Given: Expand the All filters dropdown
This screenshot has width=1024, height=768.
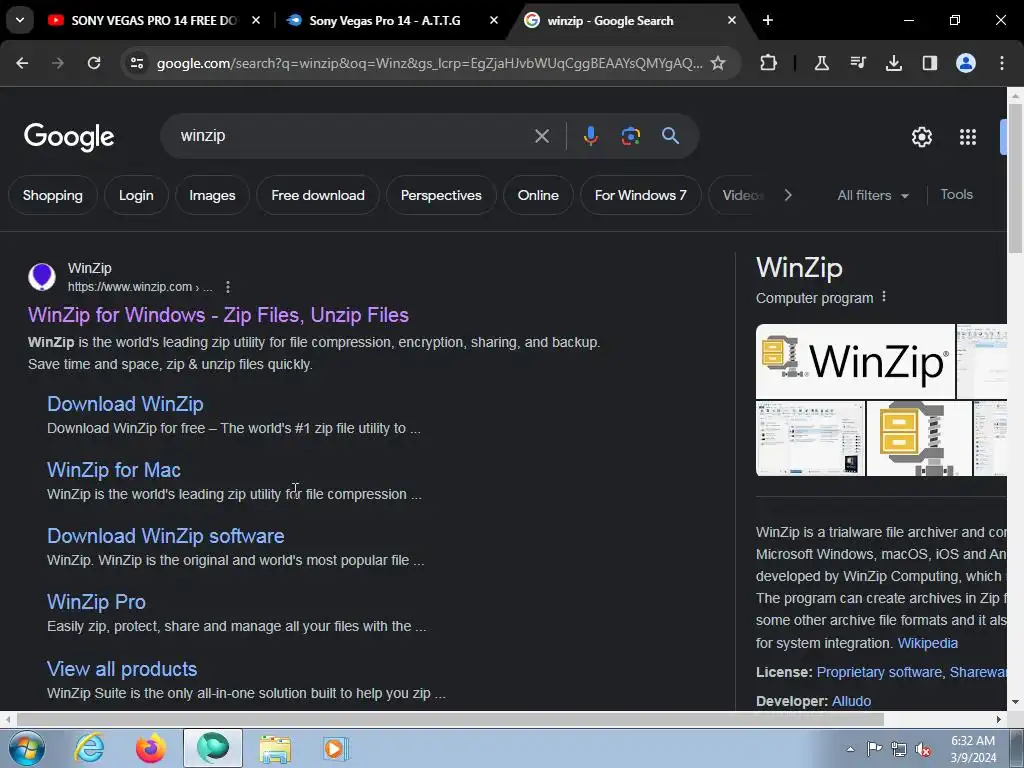Looking at the screenshot, I should [872, 195].
